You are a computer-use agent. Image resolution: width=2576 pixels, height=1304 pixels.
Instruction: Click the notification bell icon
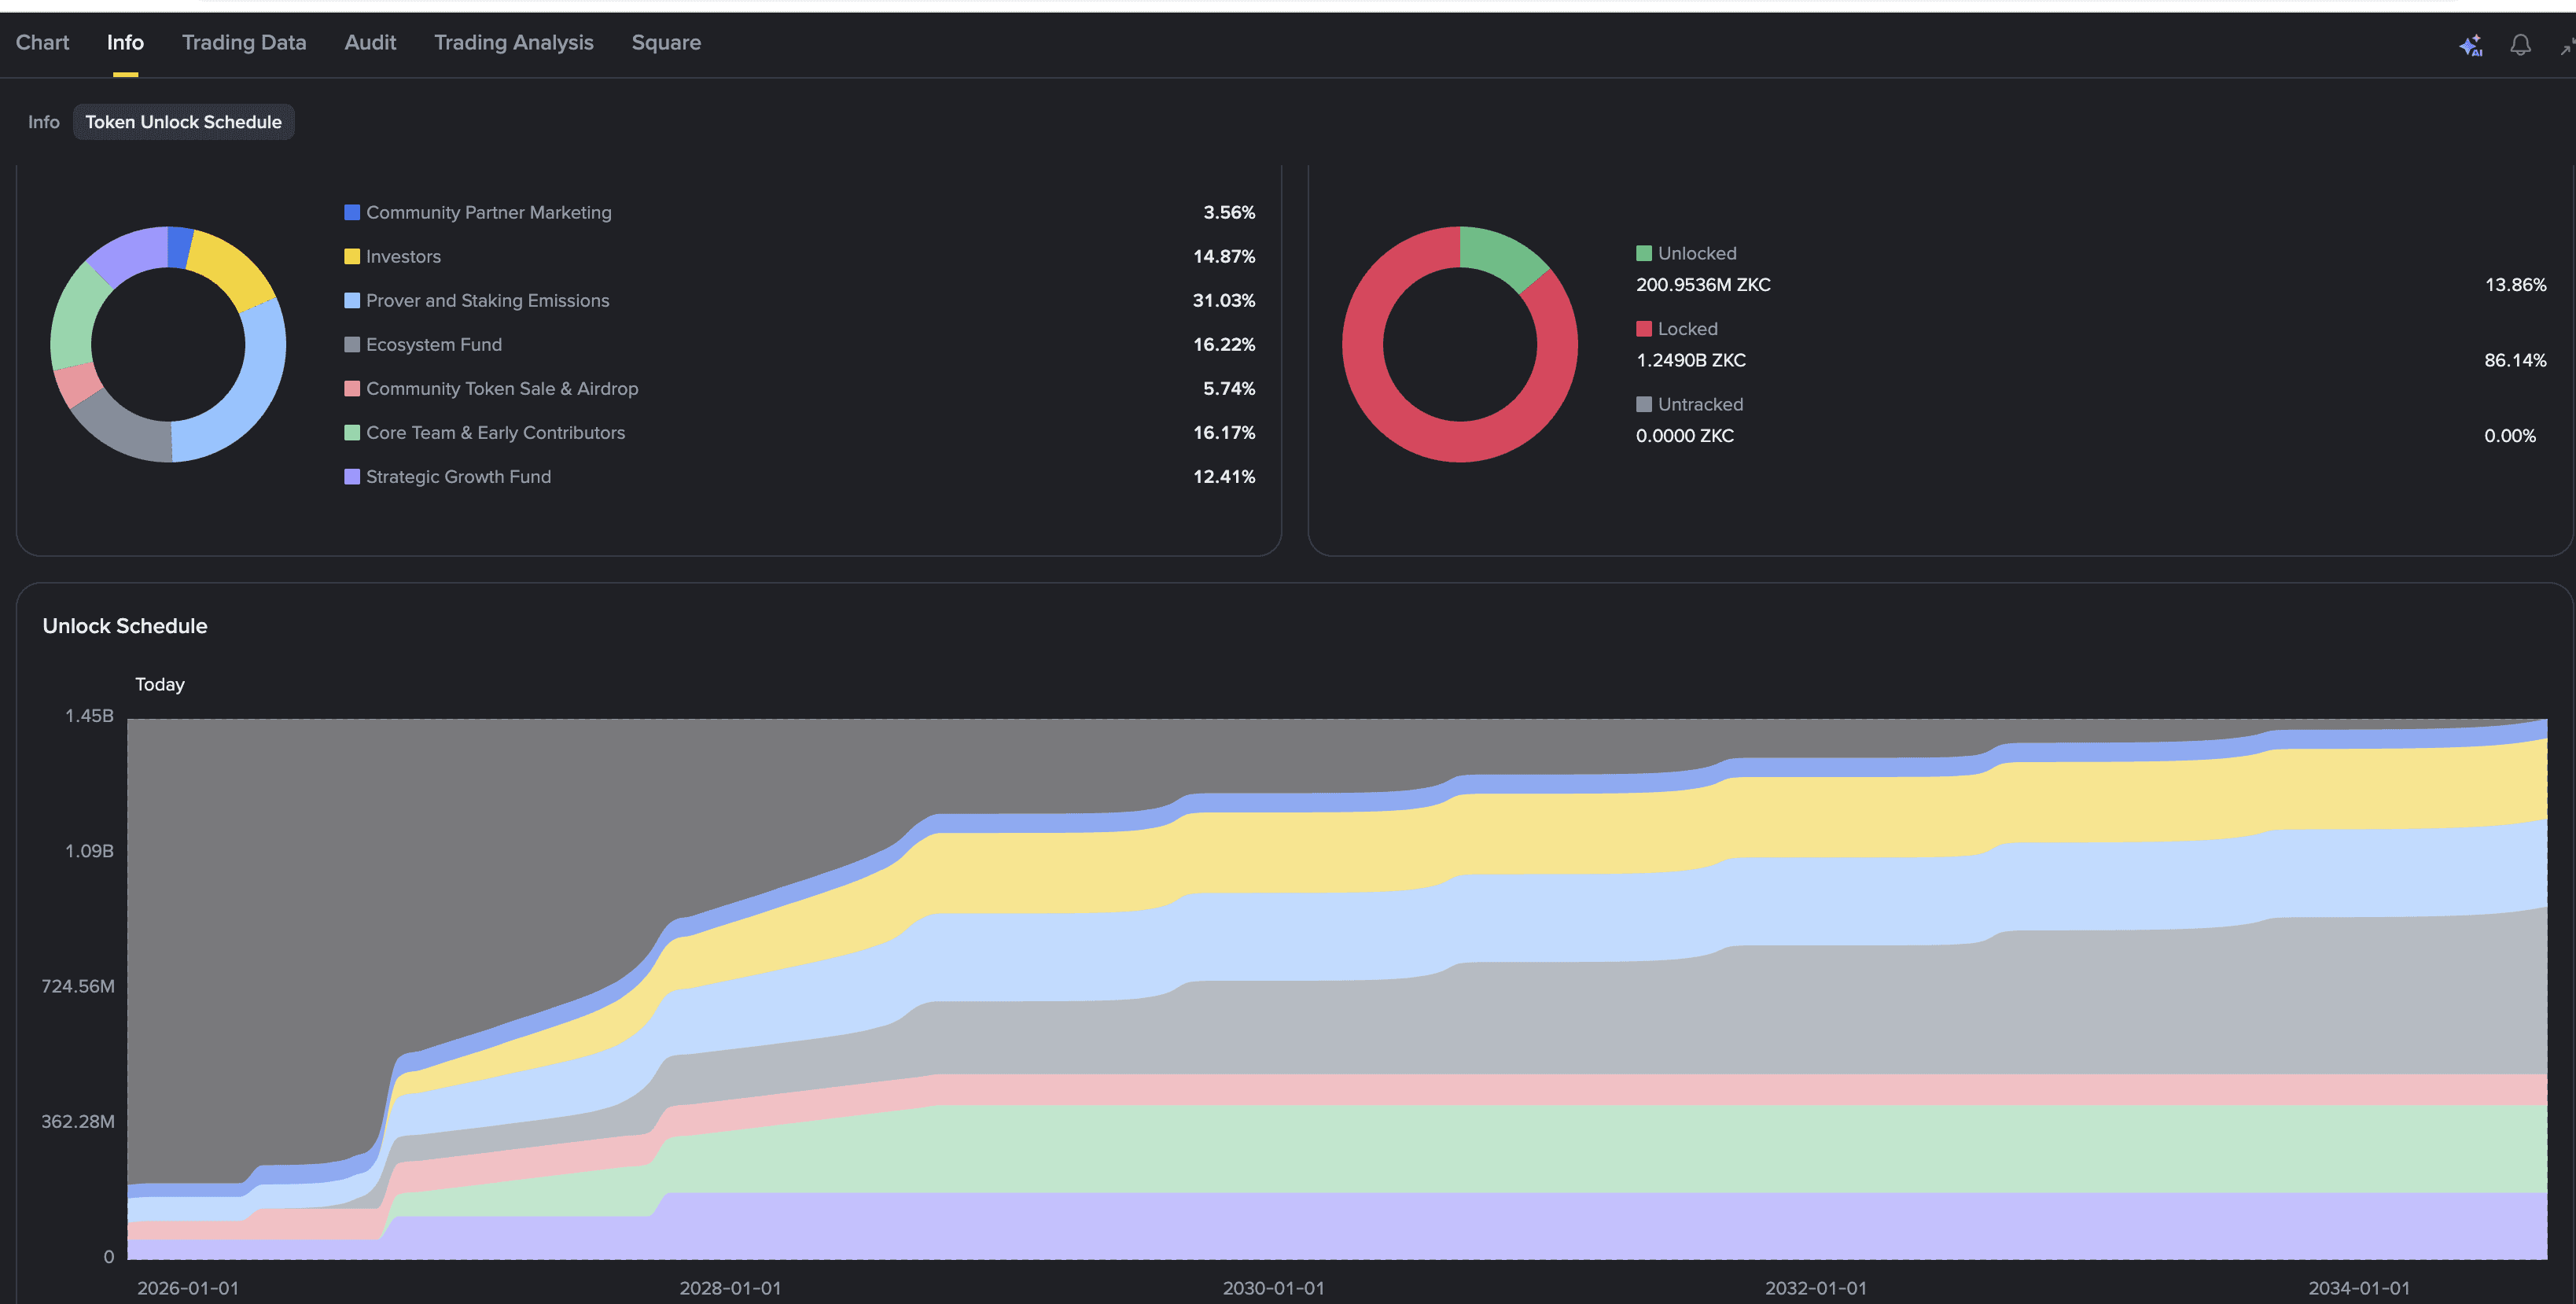click(2520, 45)
